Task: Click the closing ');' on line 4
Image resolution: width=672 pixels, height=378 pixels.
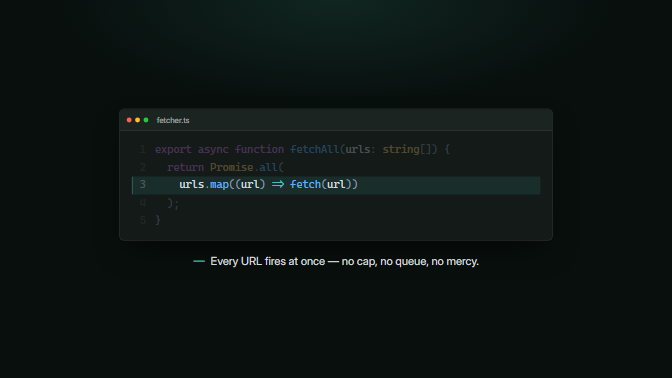Action: 173,203
